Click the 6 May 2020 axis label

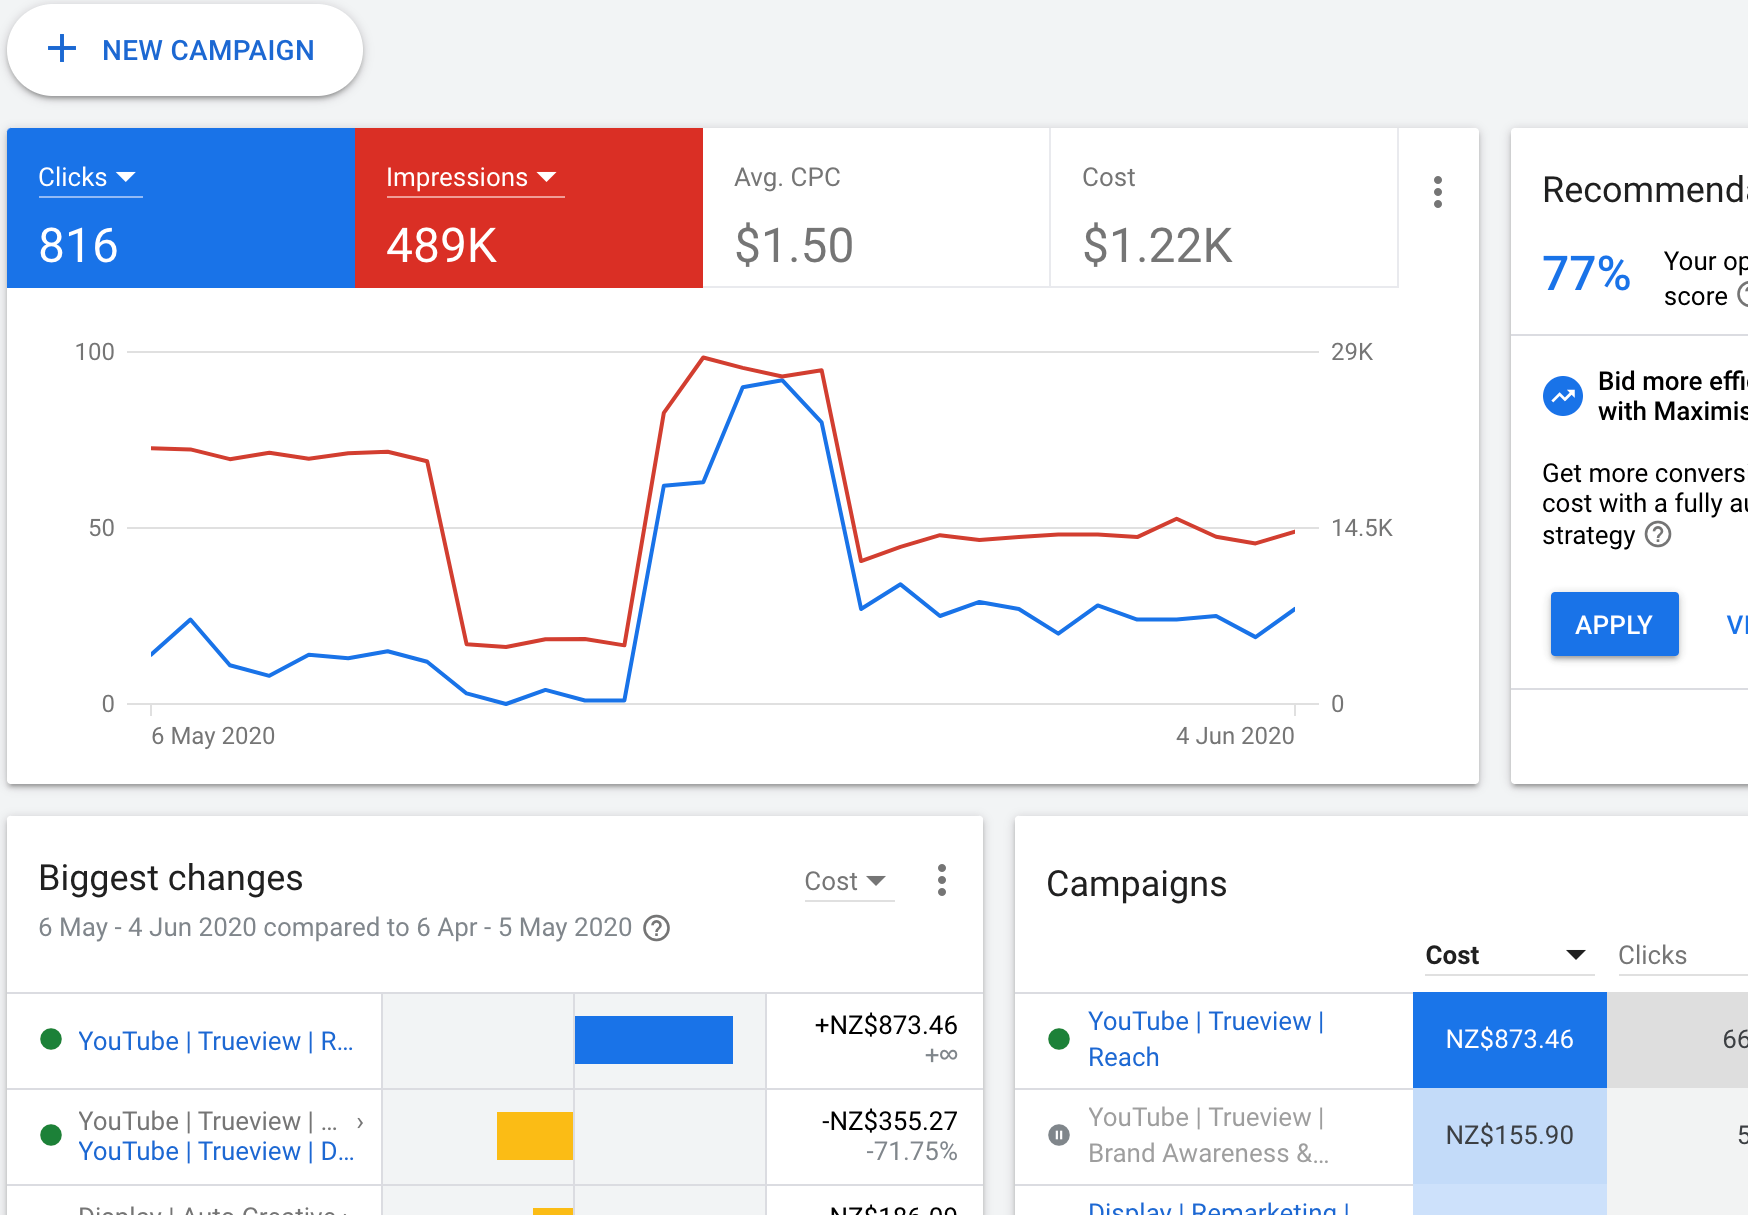pos(213,736)
